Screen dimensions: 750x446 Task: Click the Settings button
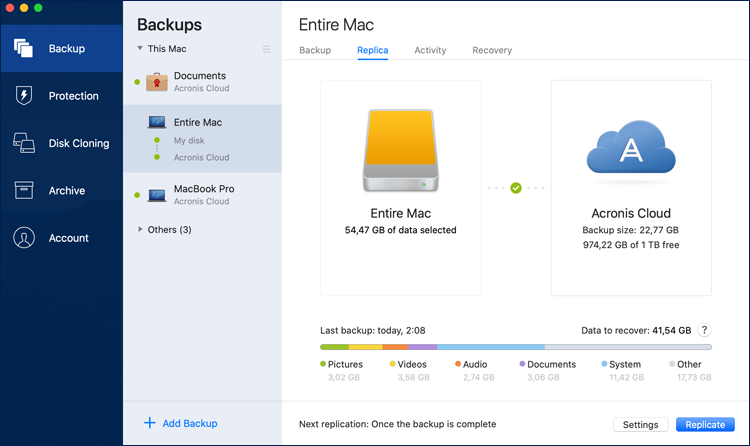pyautogui.click(x=640, y=424)
